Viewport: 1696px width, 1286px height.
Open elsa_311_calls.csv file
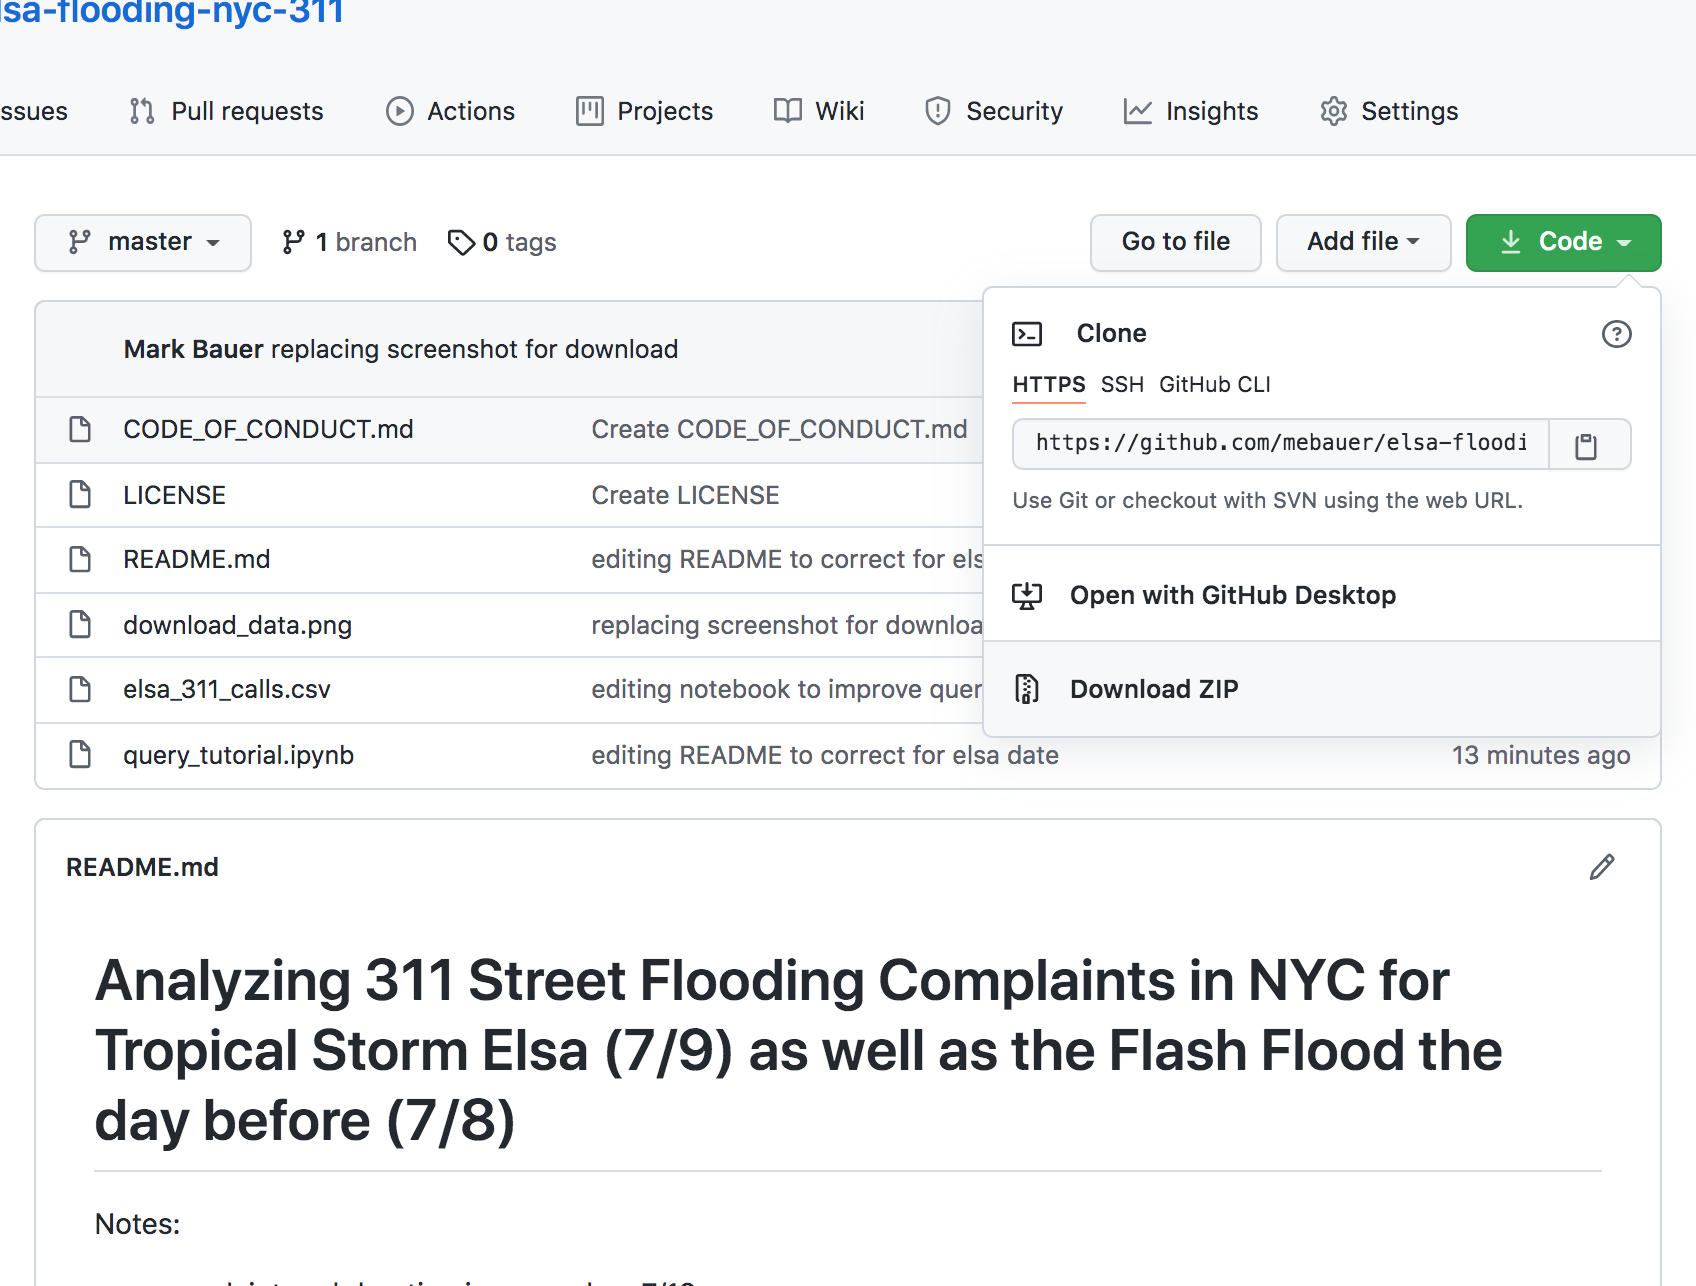pyautogui.click(x=226, y=689)
